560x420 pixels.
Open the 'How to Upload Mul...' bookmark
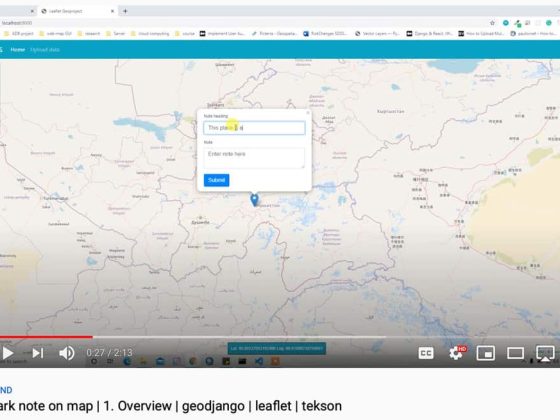point(481,34)
